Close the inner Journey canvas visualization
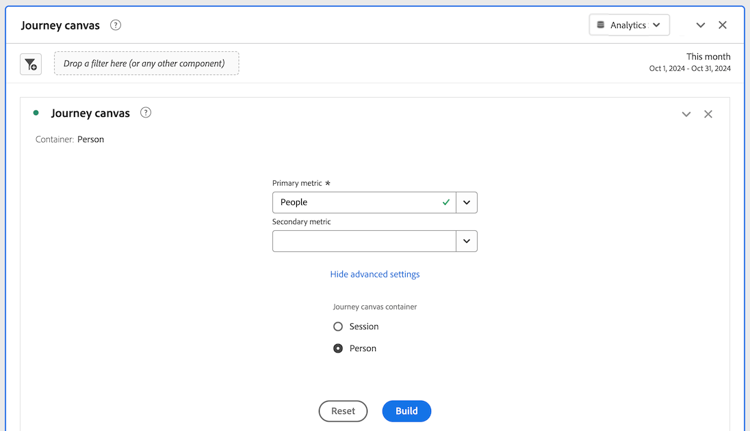Image resolution: width=750 pixels, height=431 pixels. tap(708, 114)
